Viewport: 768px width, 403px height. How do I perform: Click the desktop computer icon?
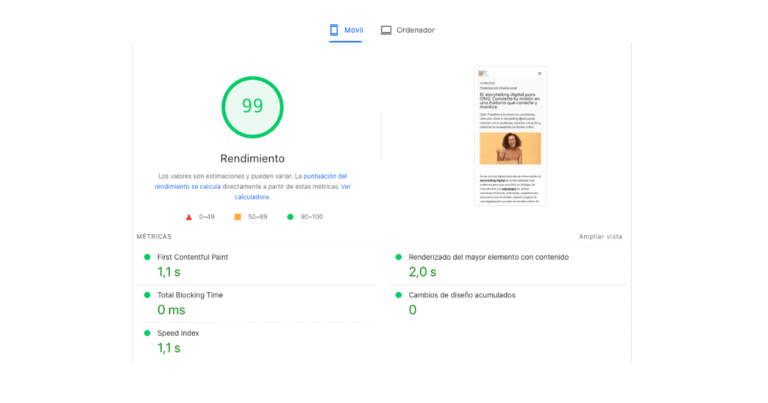point(386,30)
